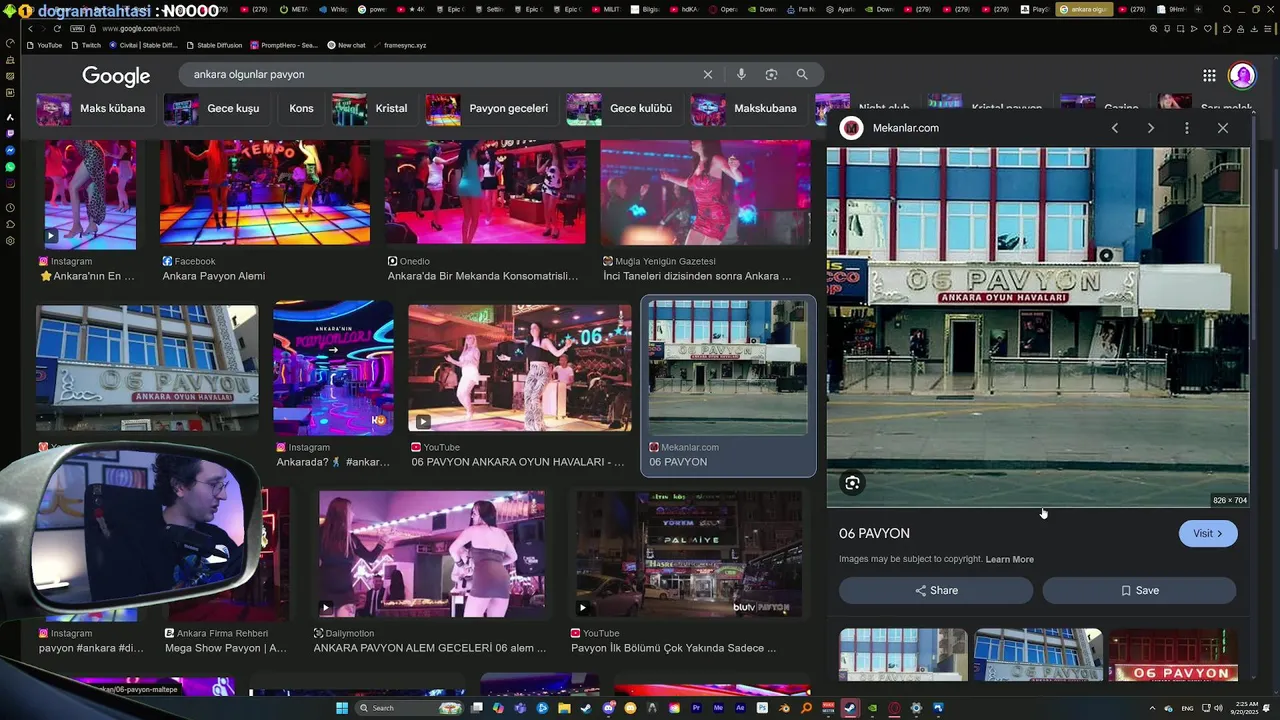The image size is (1280, 720).
Task: Share the 06 PAVYON image
Action: [936, 590]
